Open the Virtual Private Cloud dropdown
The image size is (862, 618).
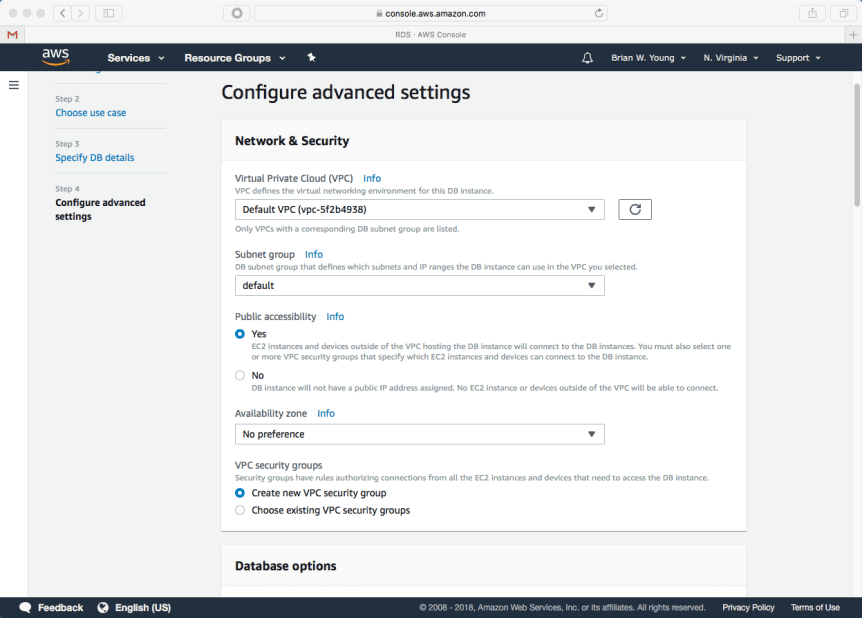(x=419, y=210)
